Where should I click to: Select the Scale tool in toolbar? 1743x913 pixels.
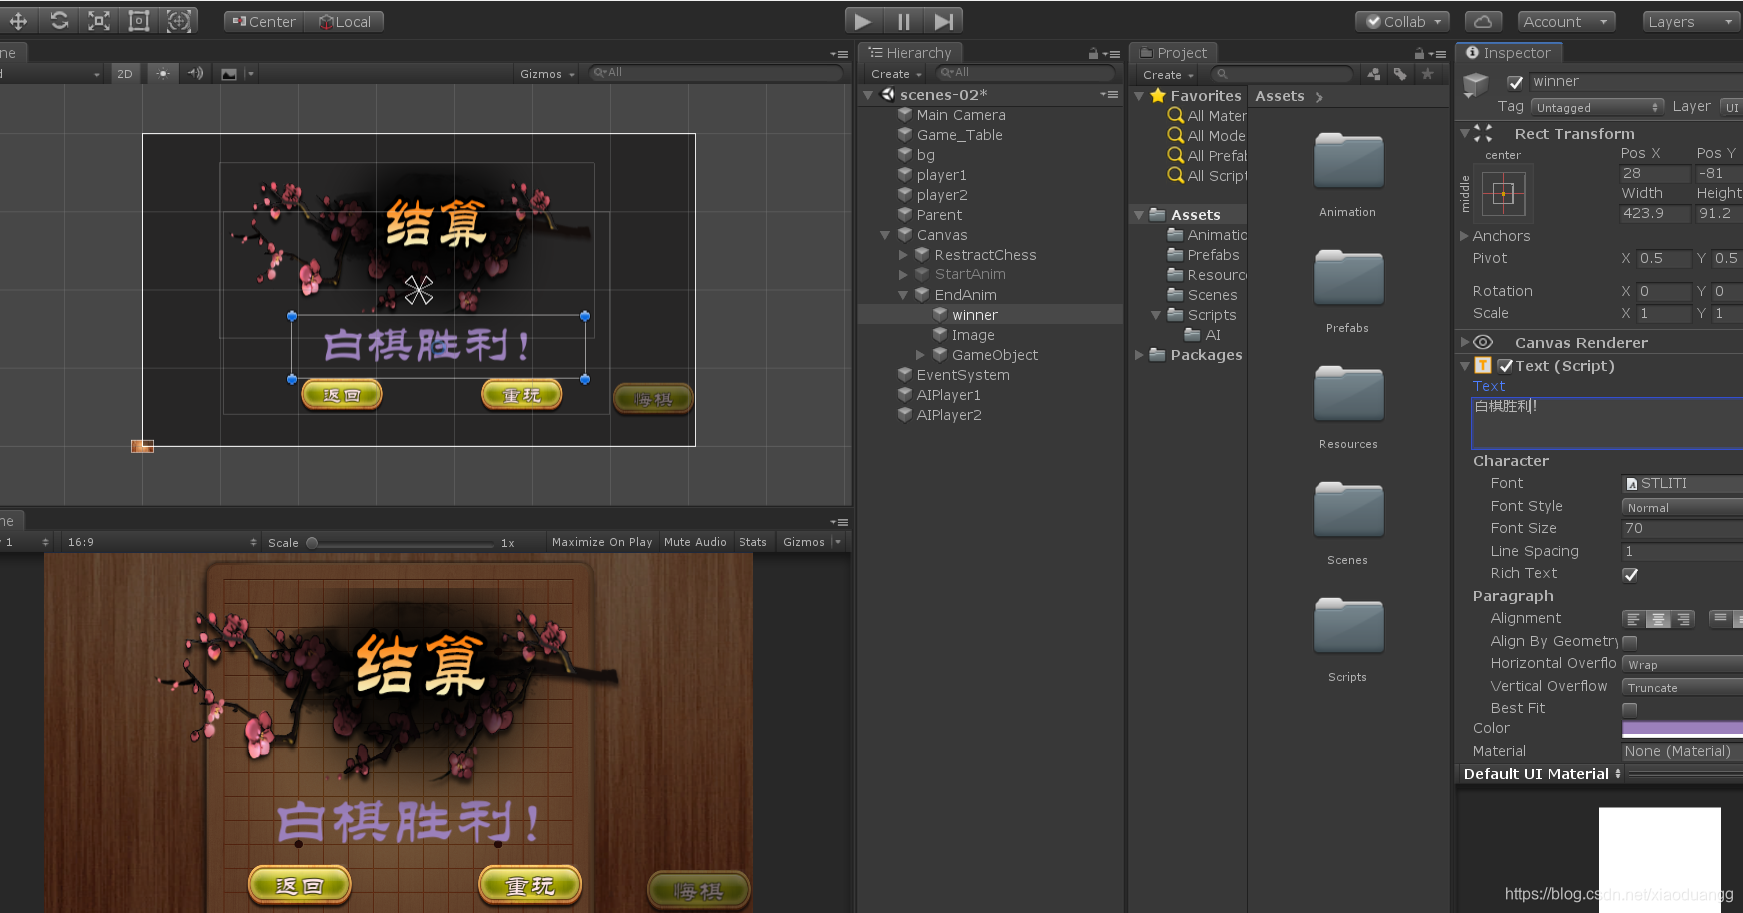coord(99,21)
